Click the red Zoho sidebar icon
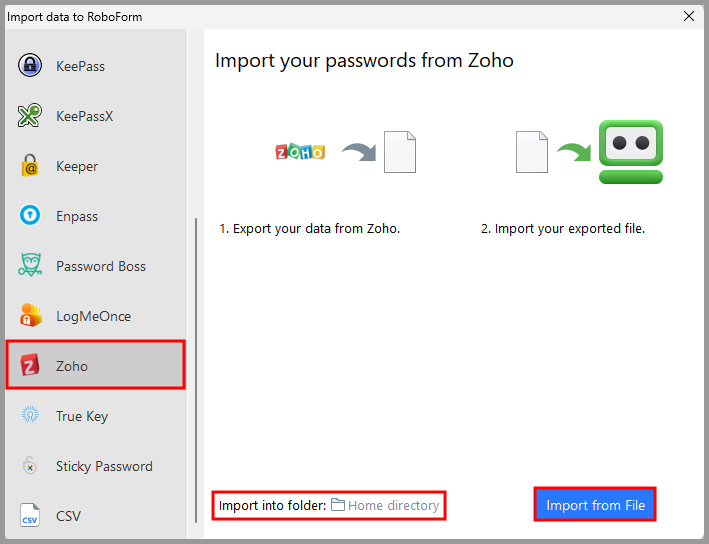709x544 pixels. (x=30, y=366)
